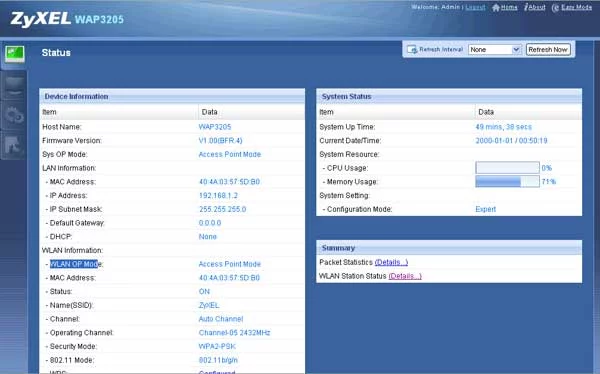Screen dimensions: 600x374
Task: Click WLAN Status value ON
Action: coord(204,292)
